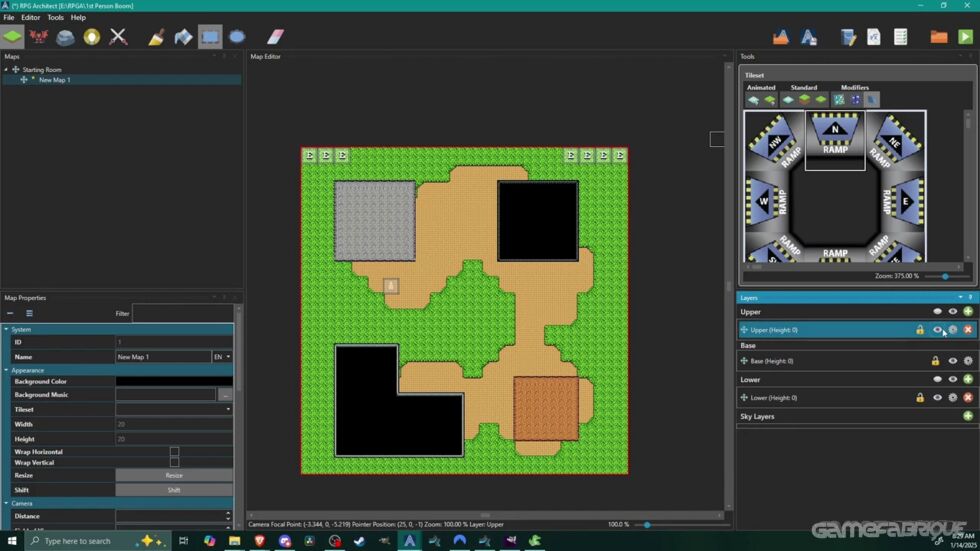Open the EN language dropdown beside Name

pos(222,357)
